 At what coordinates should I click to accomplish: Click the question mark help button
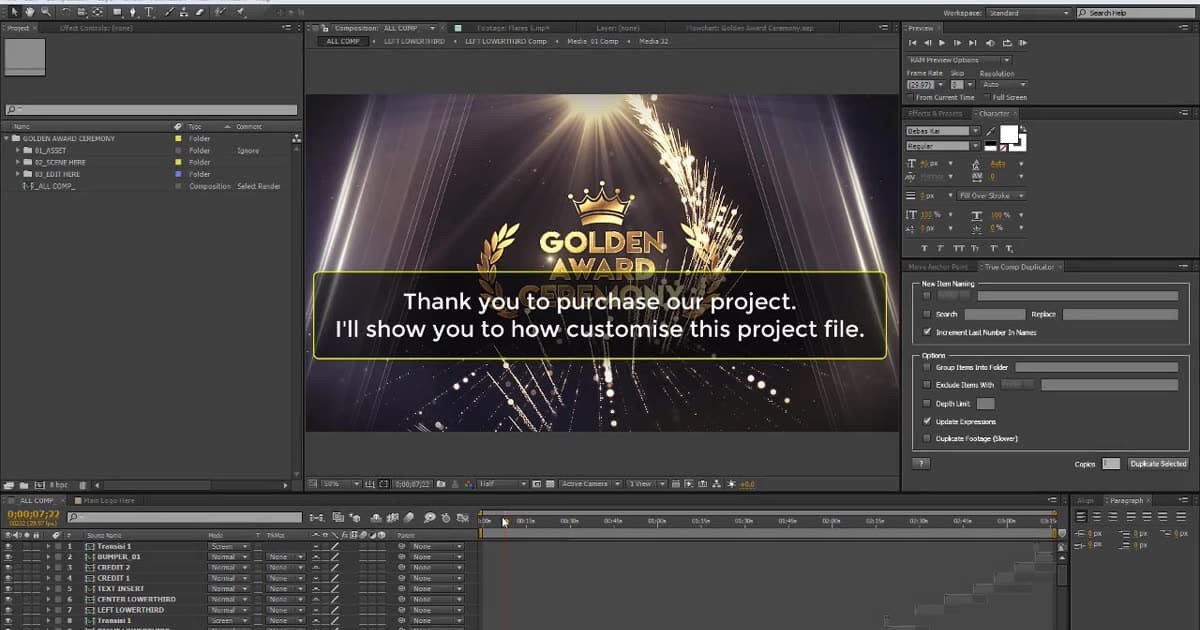(921, 464)
